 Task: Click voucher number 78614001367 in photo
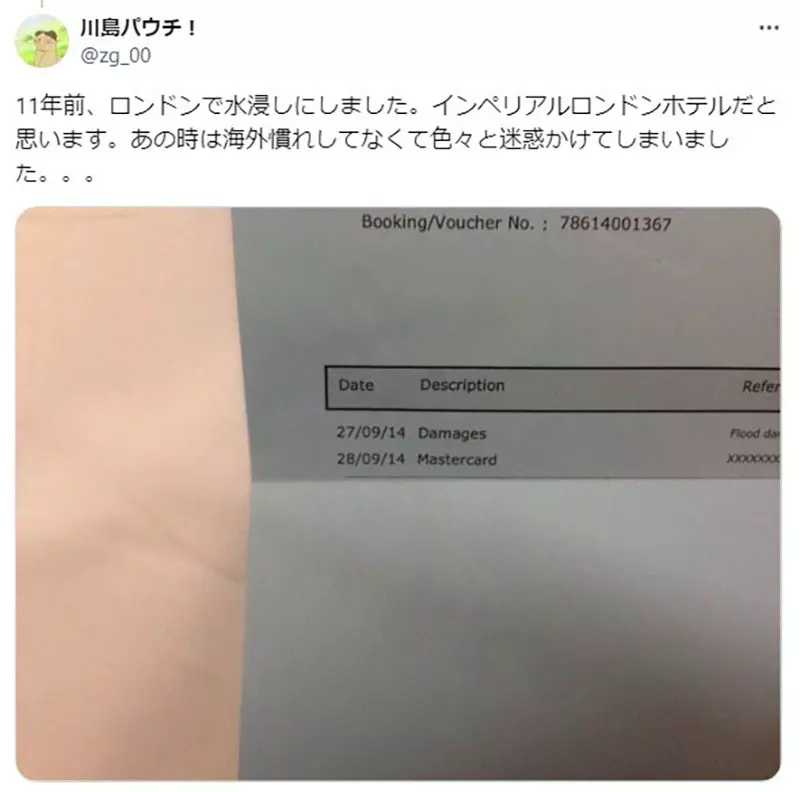pos(615,224)
